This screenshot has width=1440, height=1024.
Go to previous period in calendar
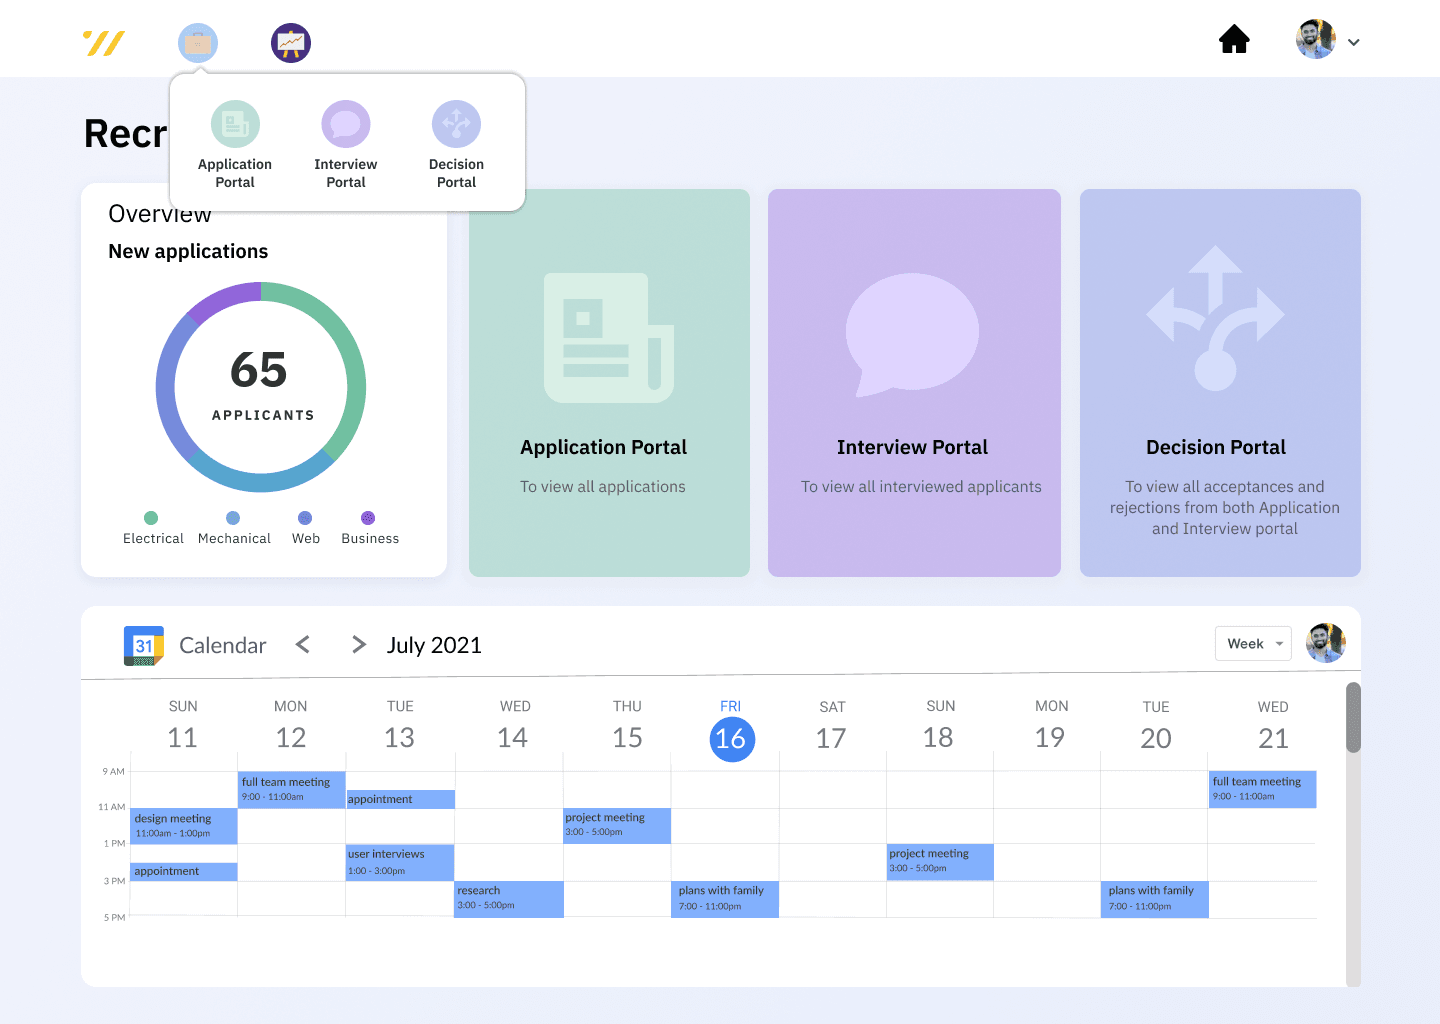click(303, 645)
